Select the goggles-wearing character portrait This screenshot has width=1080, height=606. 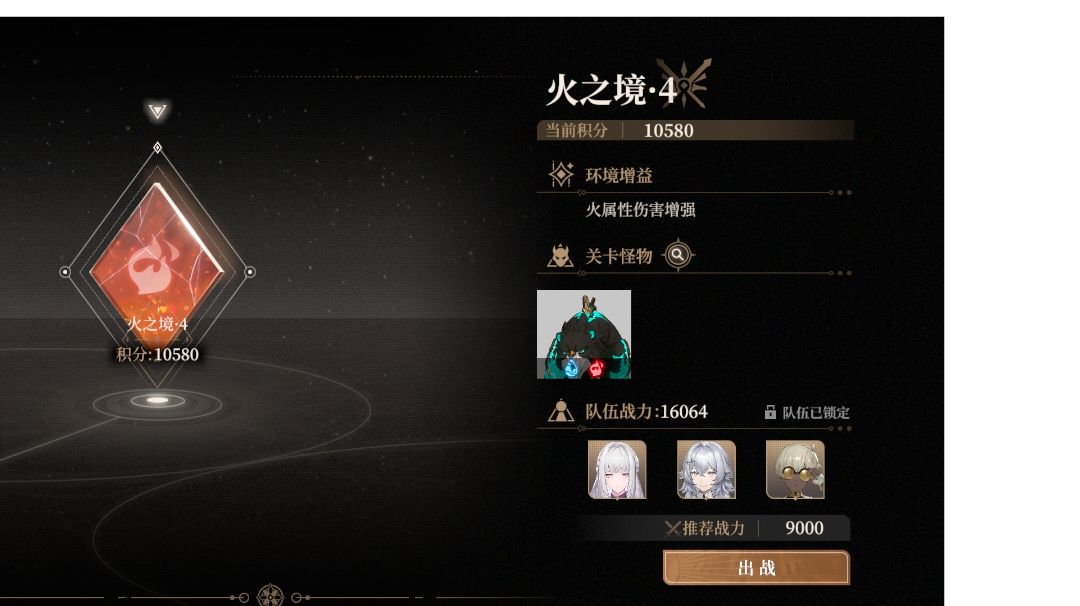[795, 470]
